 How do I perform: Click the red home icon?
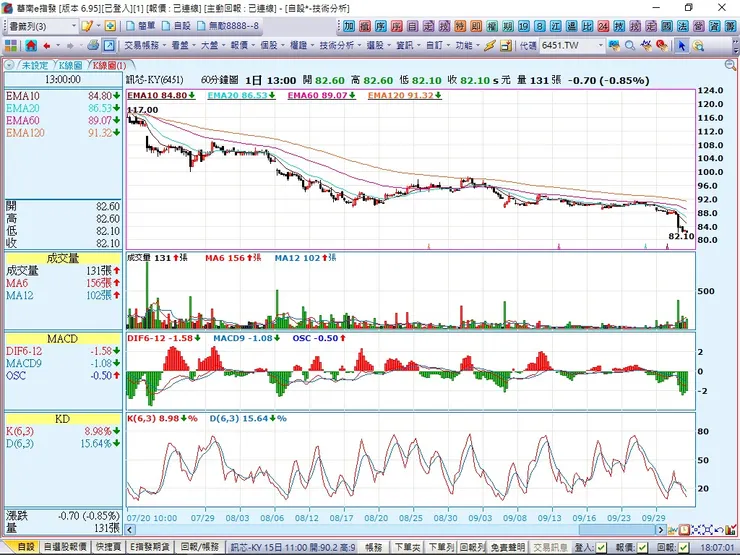(31, 46)
